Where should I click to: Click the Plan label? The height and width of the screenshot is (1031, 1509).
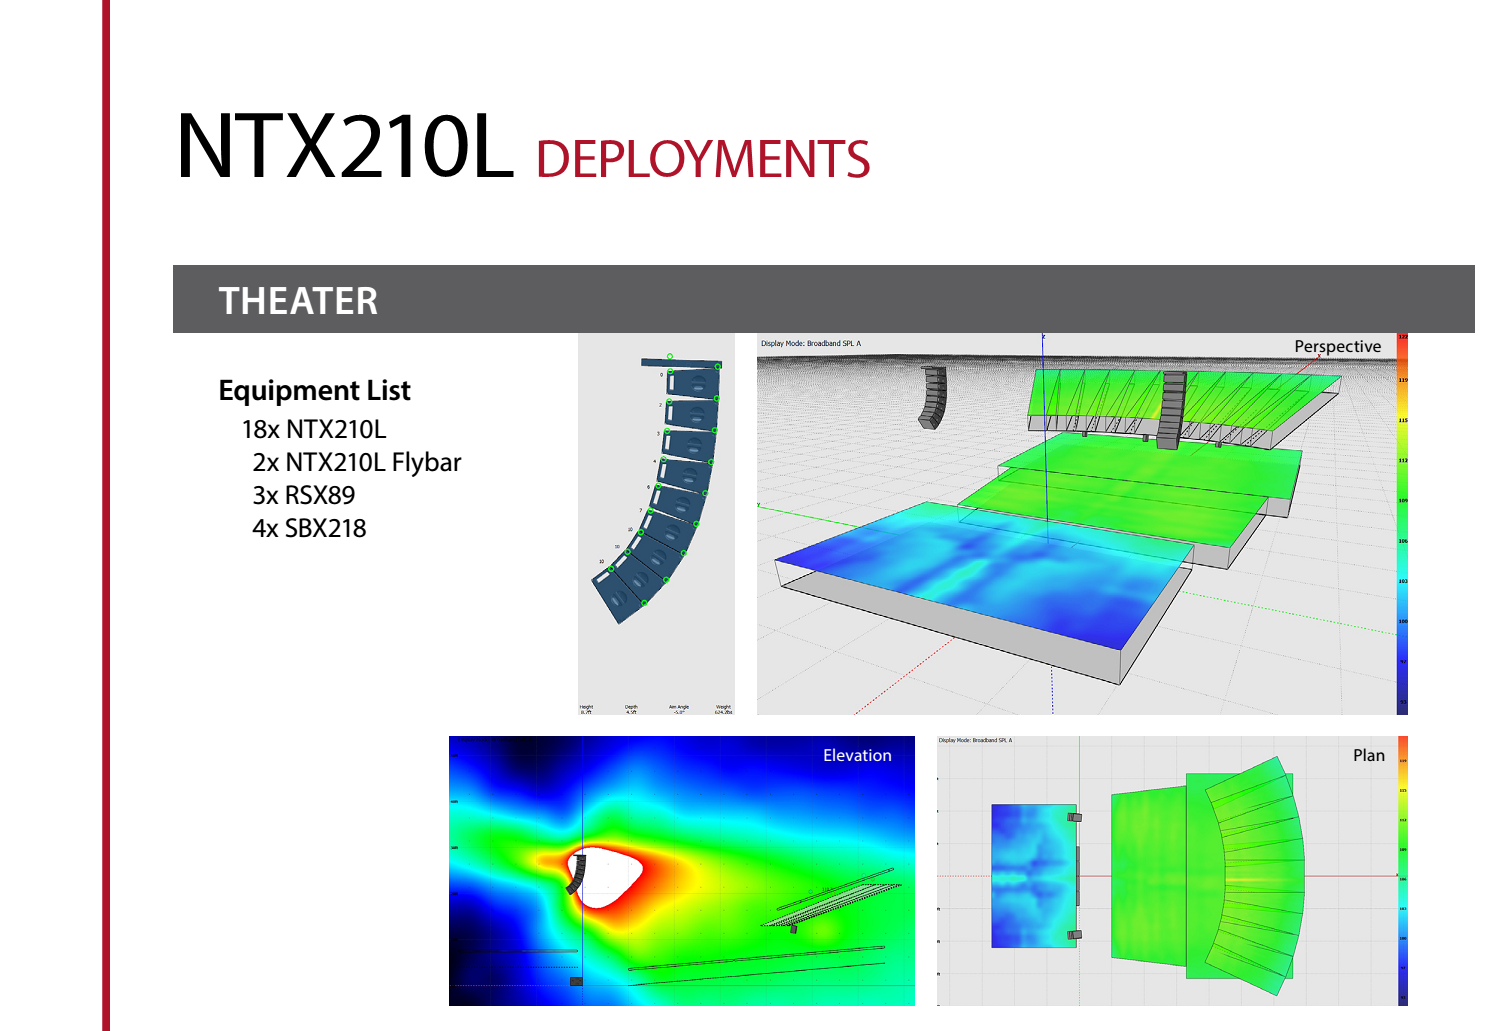[1369, 755]
